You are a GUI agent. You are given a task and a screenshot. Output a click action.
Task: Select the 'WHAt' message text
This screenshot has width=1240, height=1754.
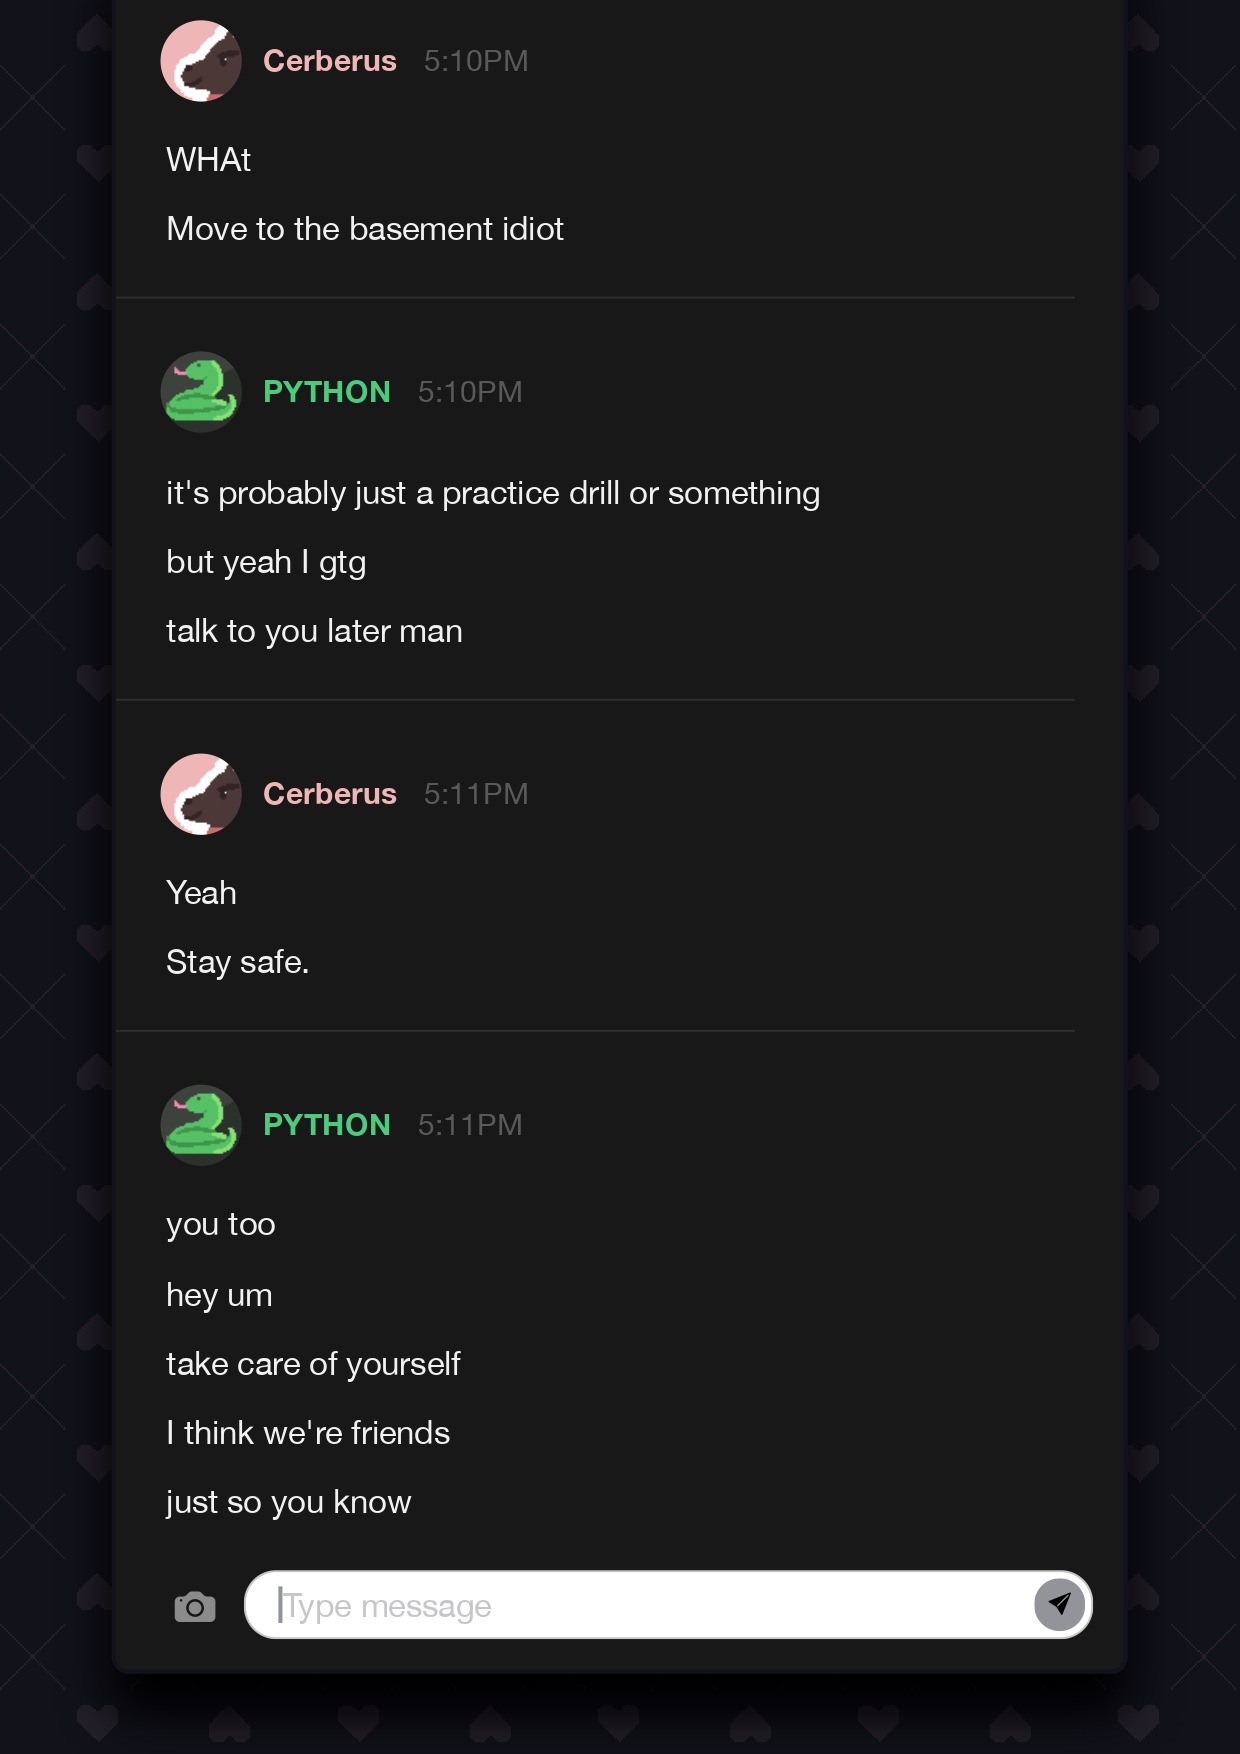coord(208,160)
